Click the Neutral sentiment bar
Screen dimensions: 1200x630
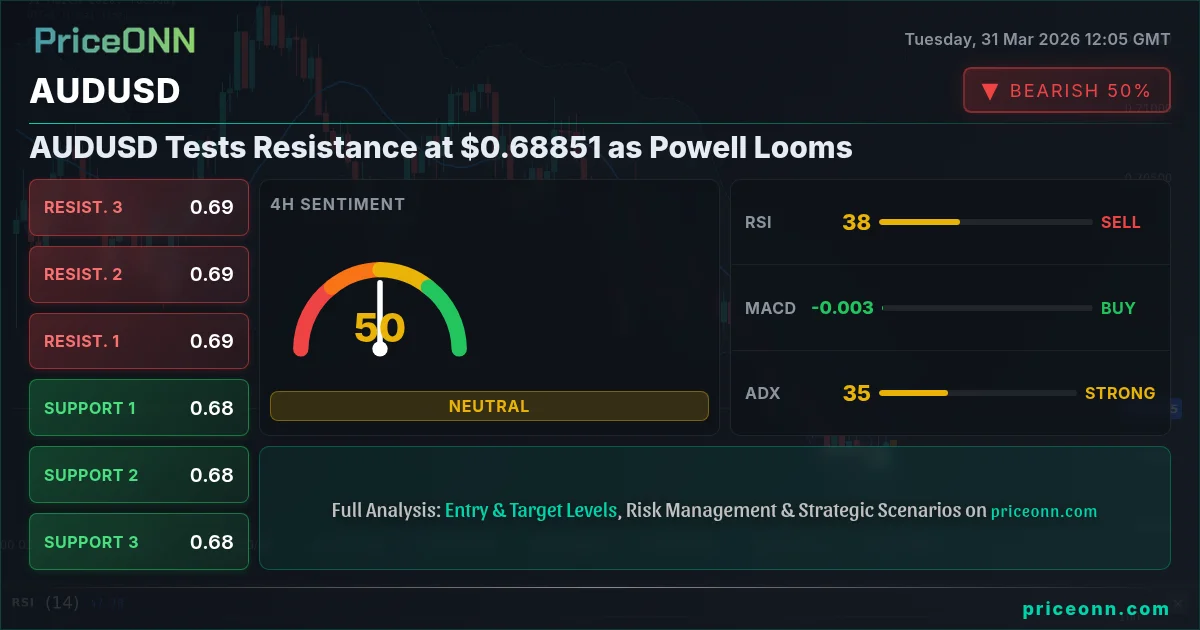click(489, 406)
